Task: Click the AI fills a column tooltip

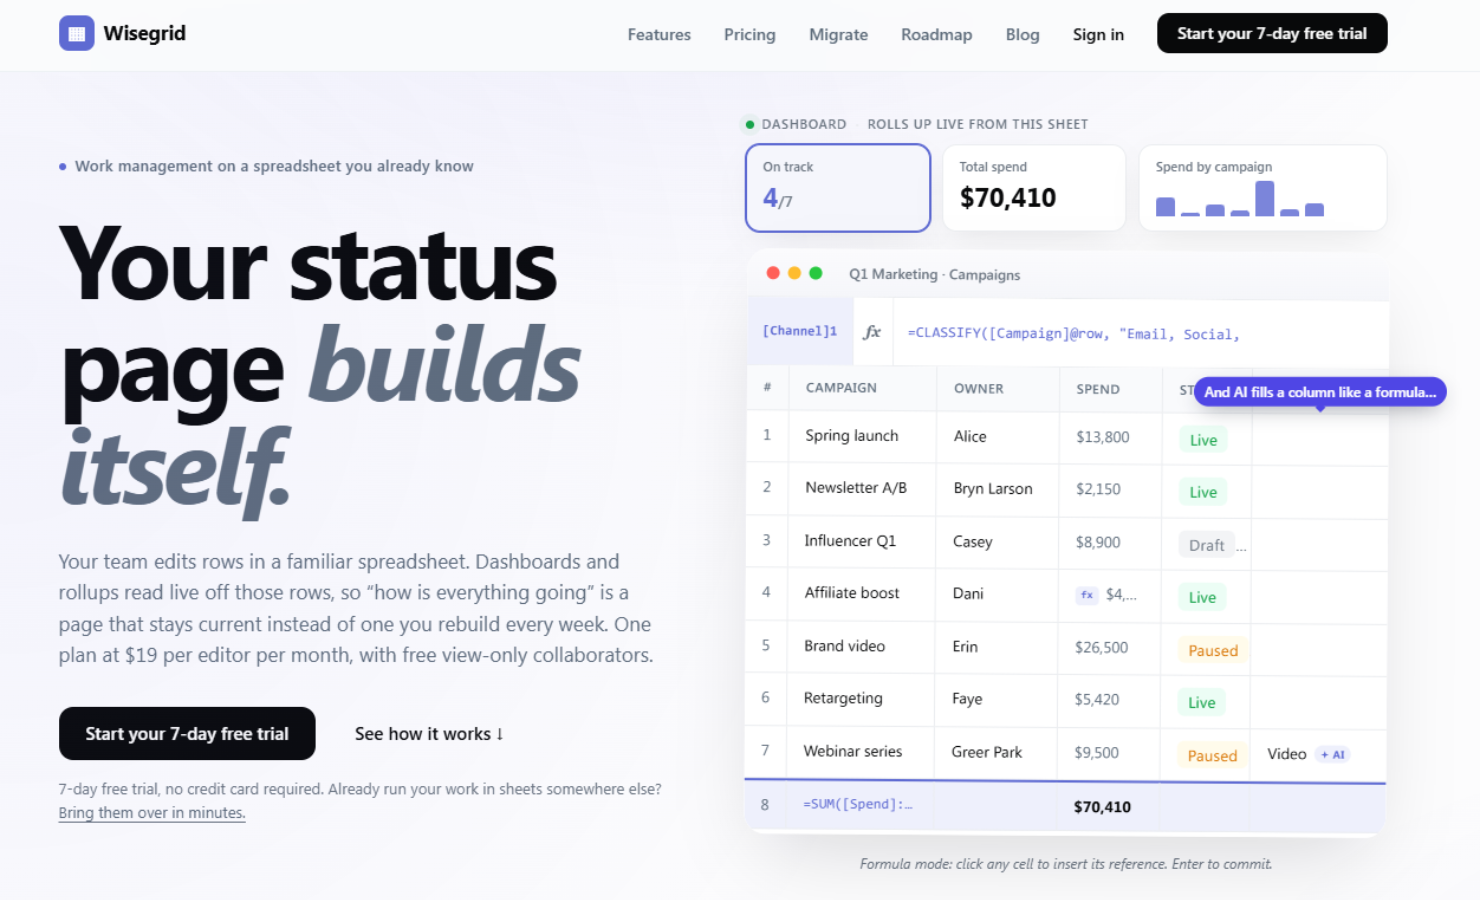Action: [x=1320, y=392]
